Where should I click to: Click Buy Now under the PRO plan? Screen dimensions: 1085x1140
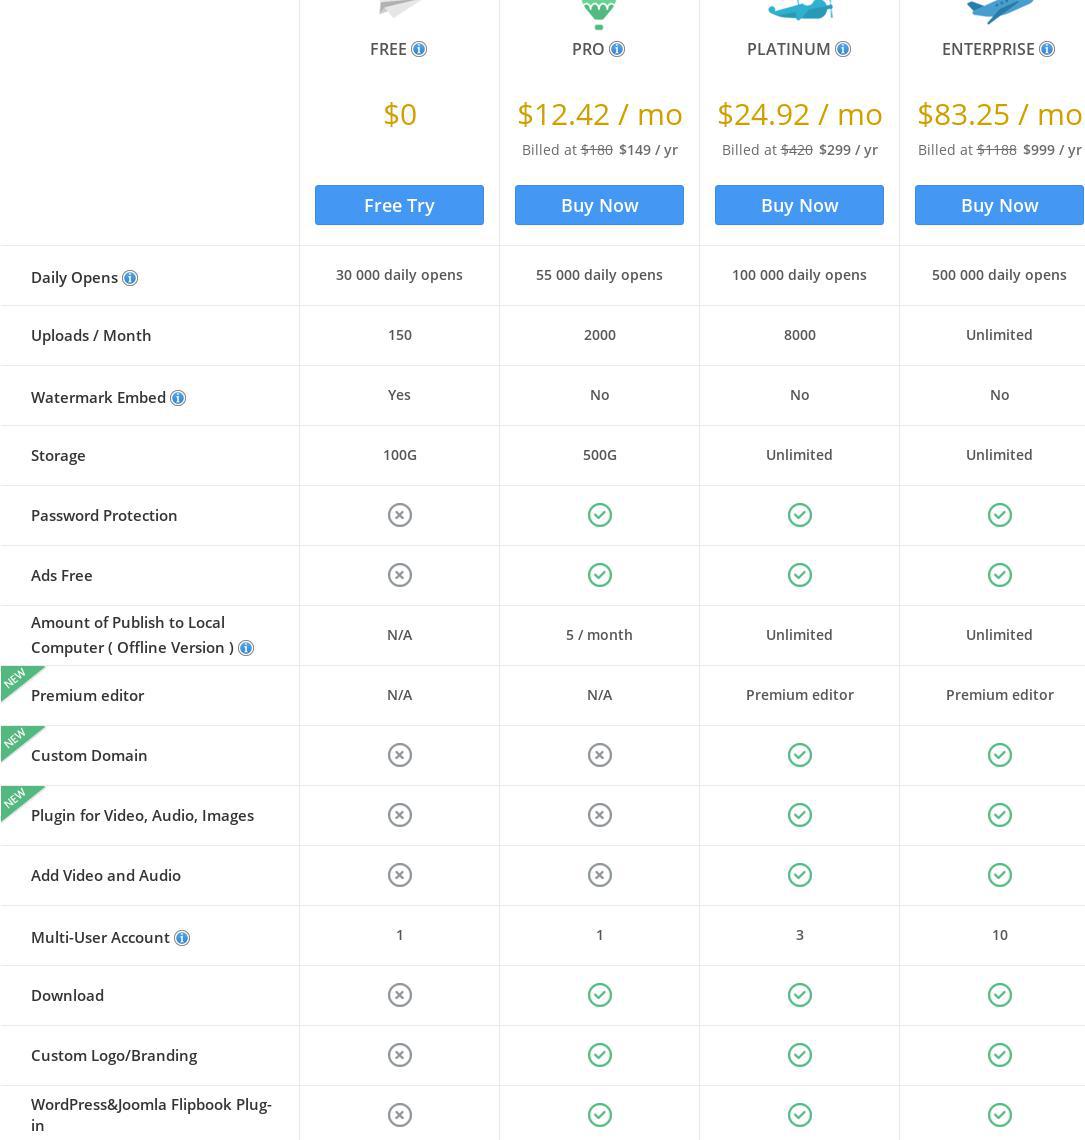(x=599, y=205)
